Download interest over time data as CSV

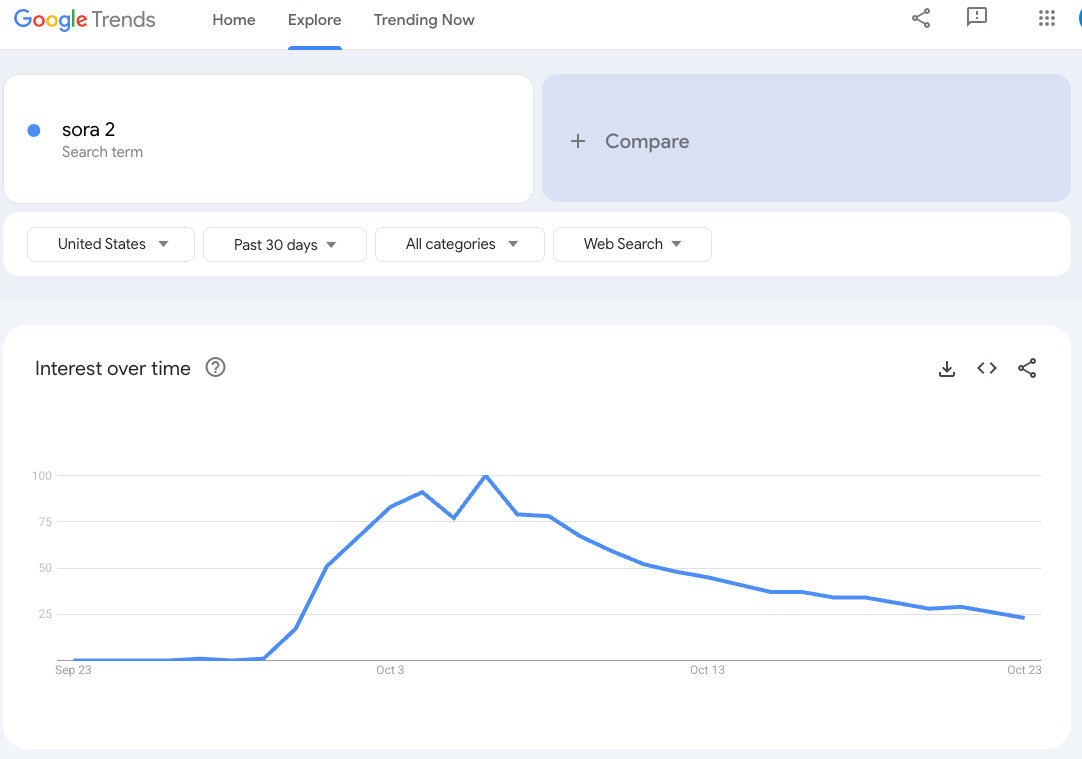947,369
